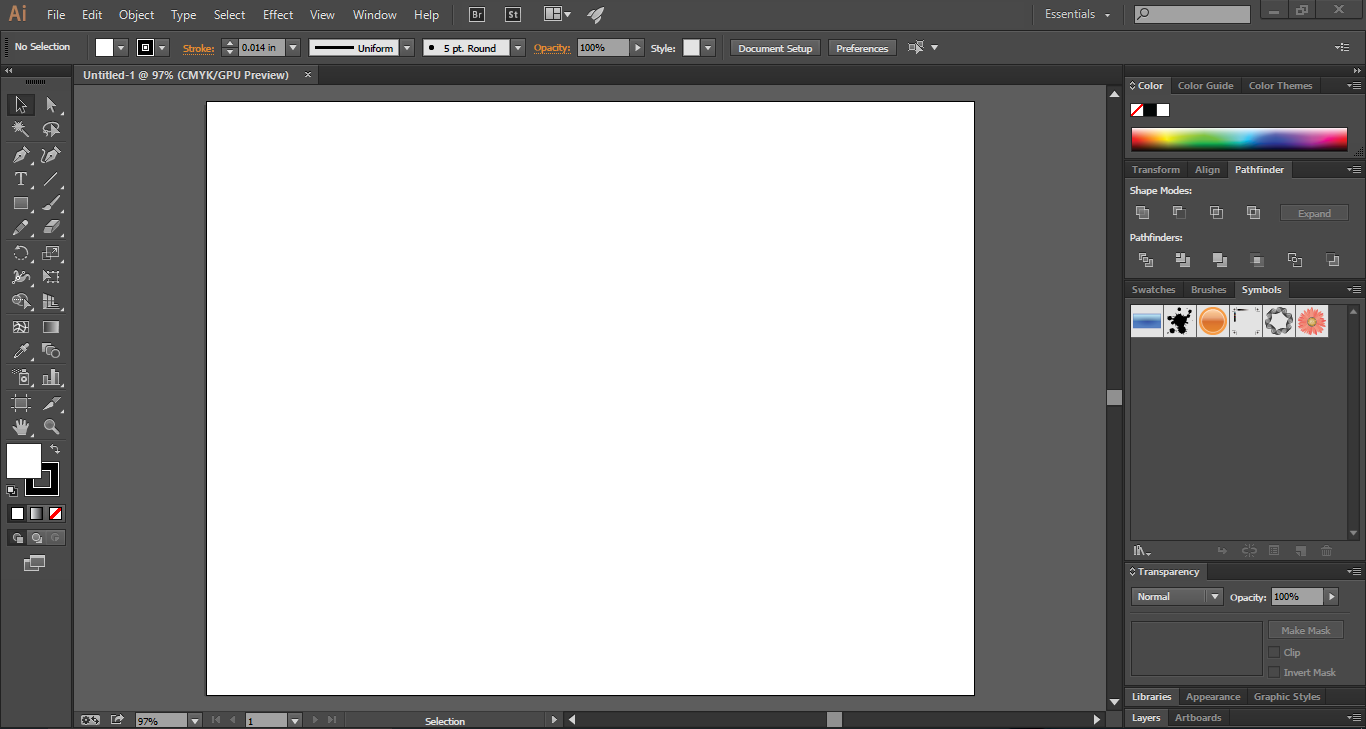This screenshot has width=1366, height=729.
Task: Tick the Clip checkbox
Action: (1274, 652)
